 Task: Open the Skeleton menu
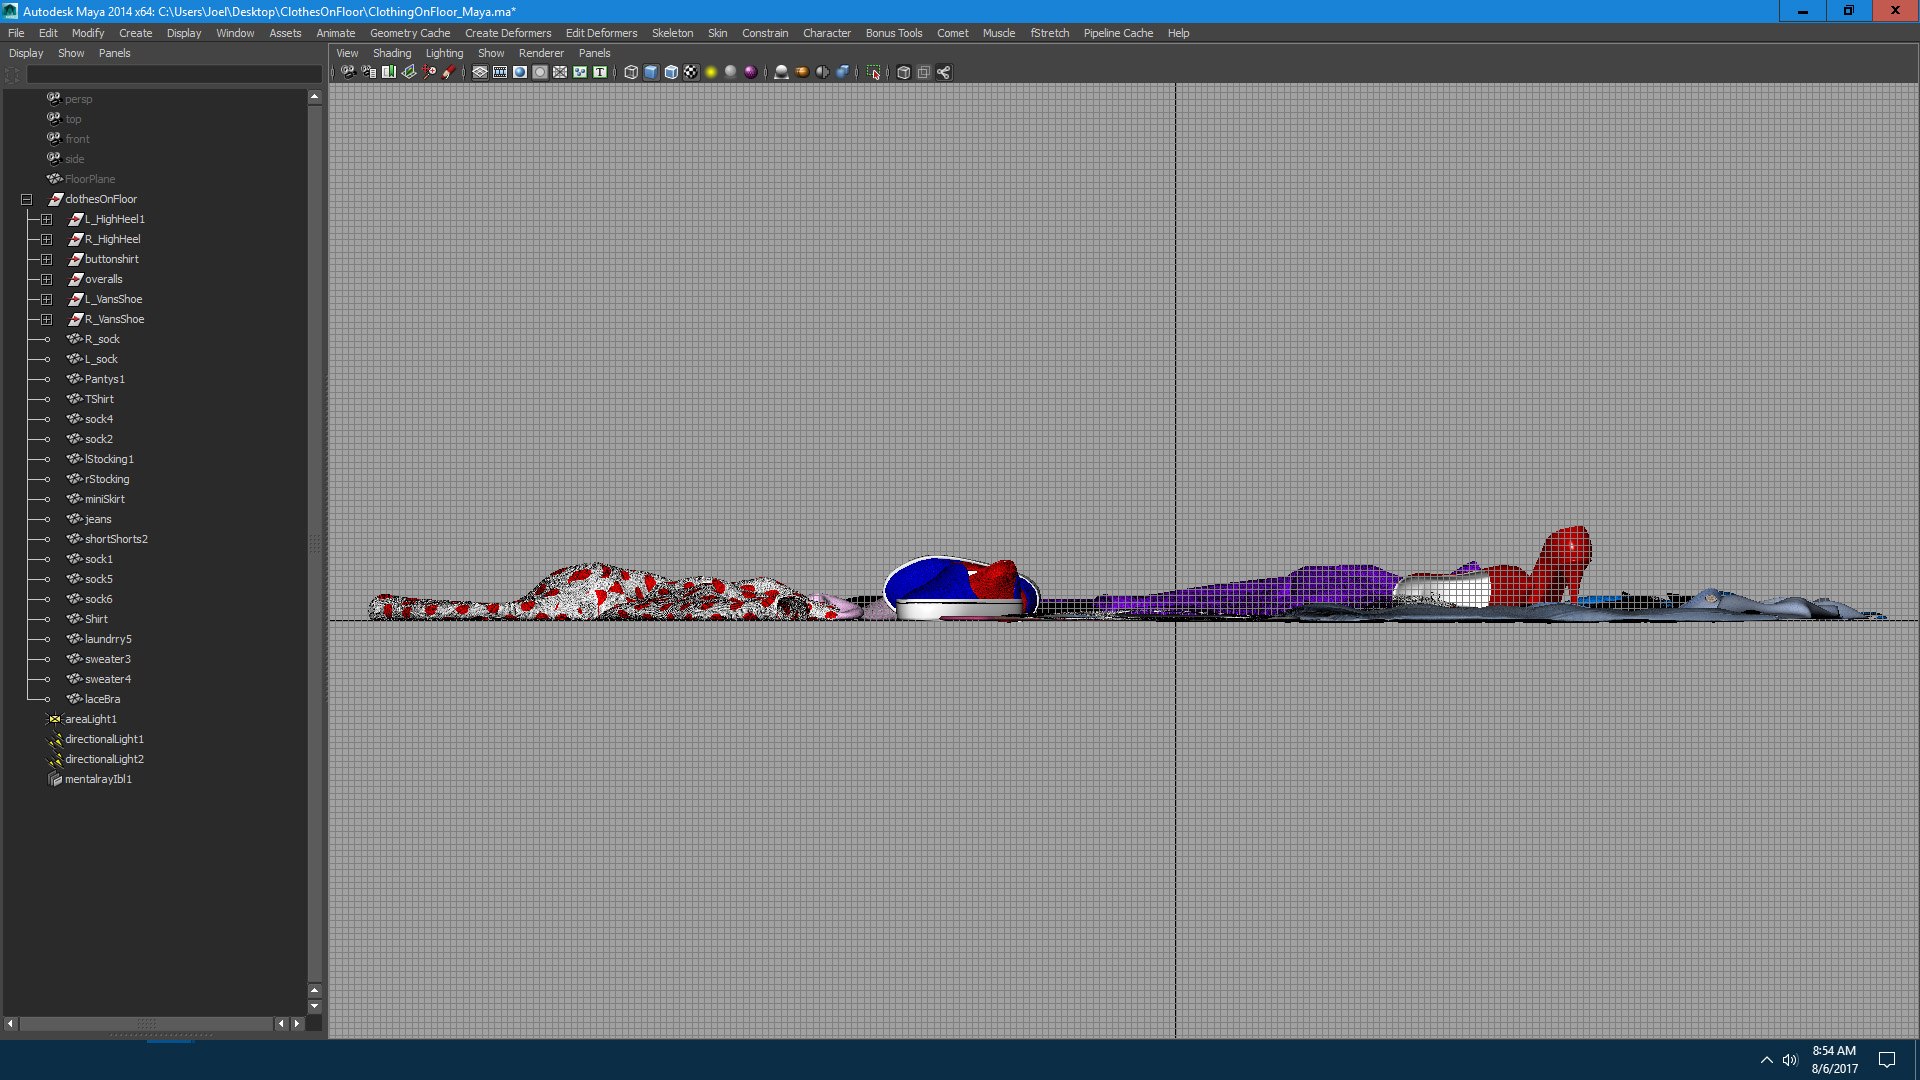point(672,33)
